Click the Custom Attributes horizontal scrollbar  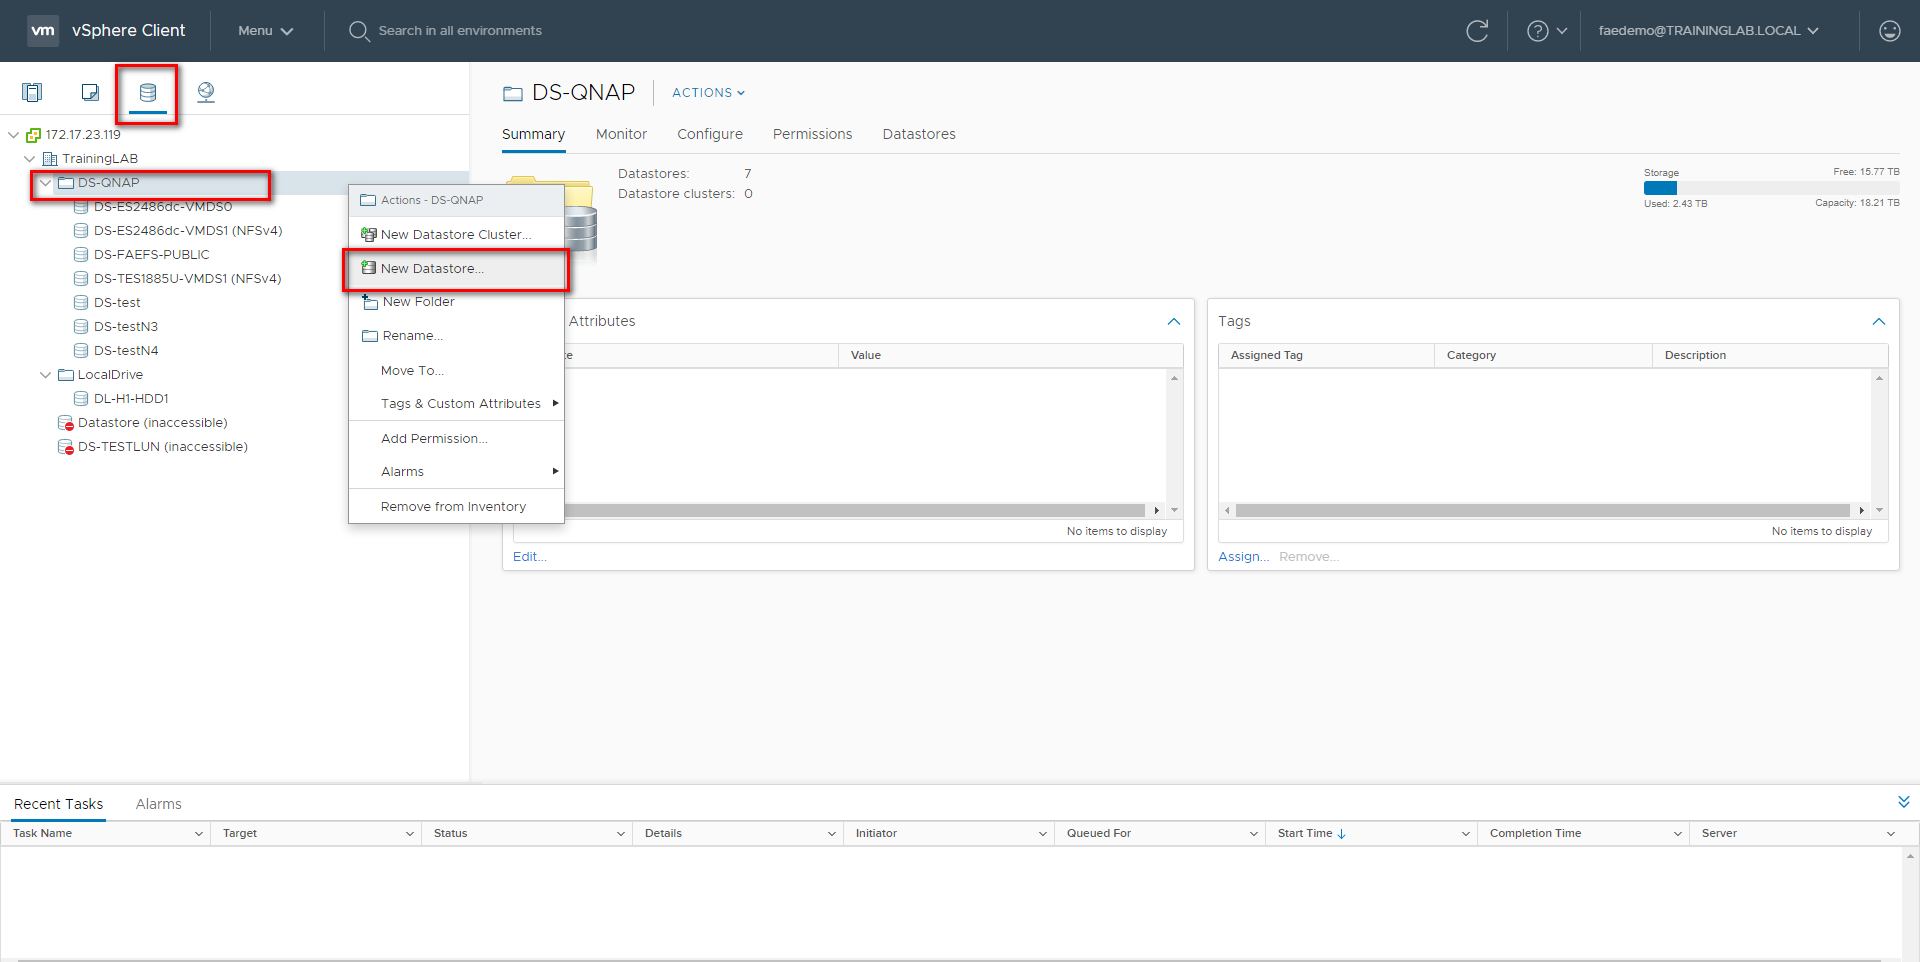tap(855, 511)
